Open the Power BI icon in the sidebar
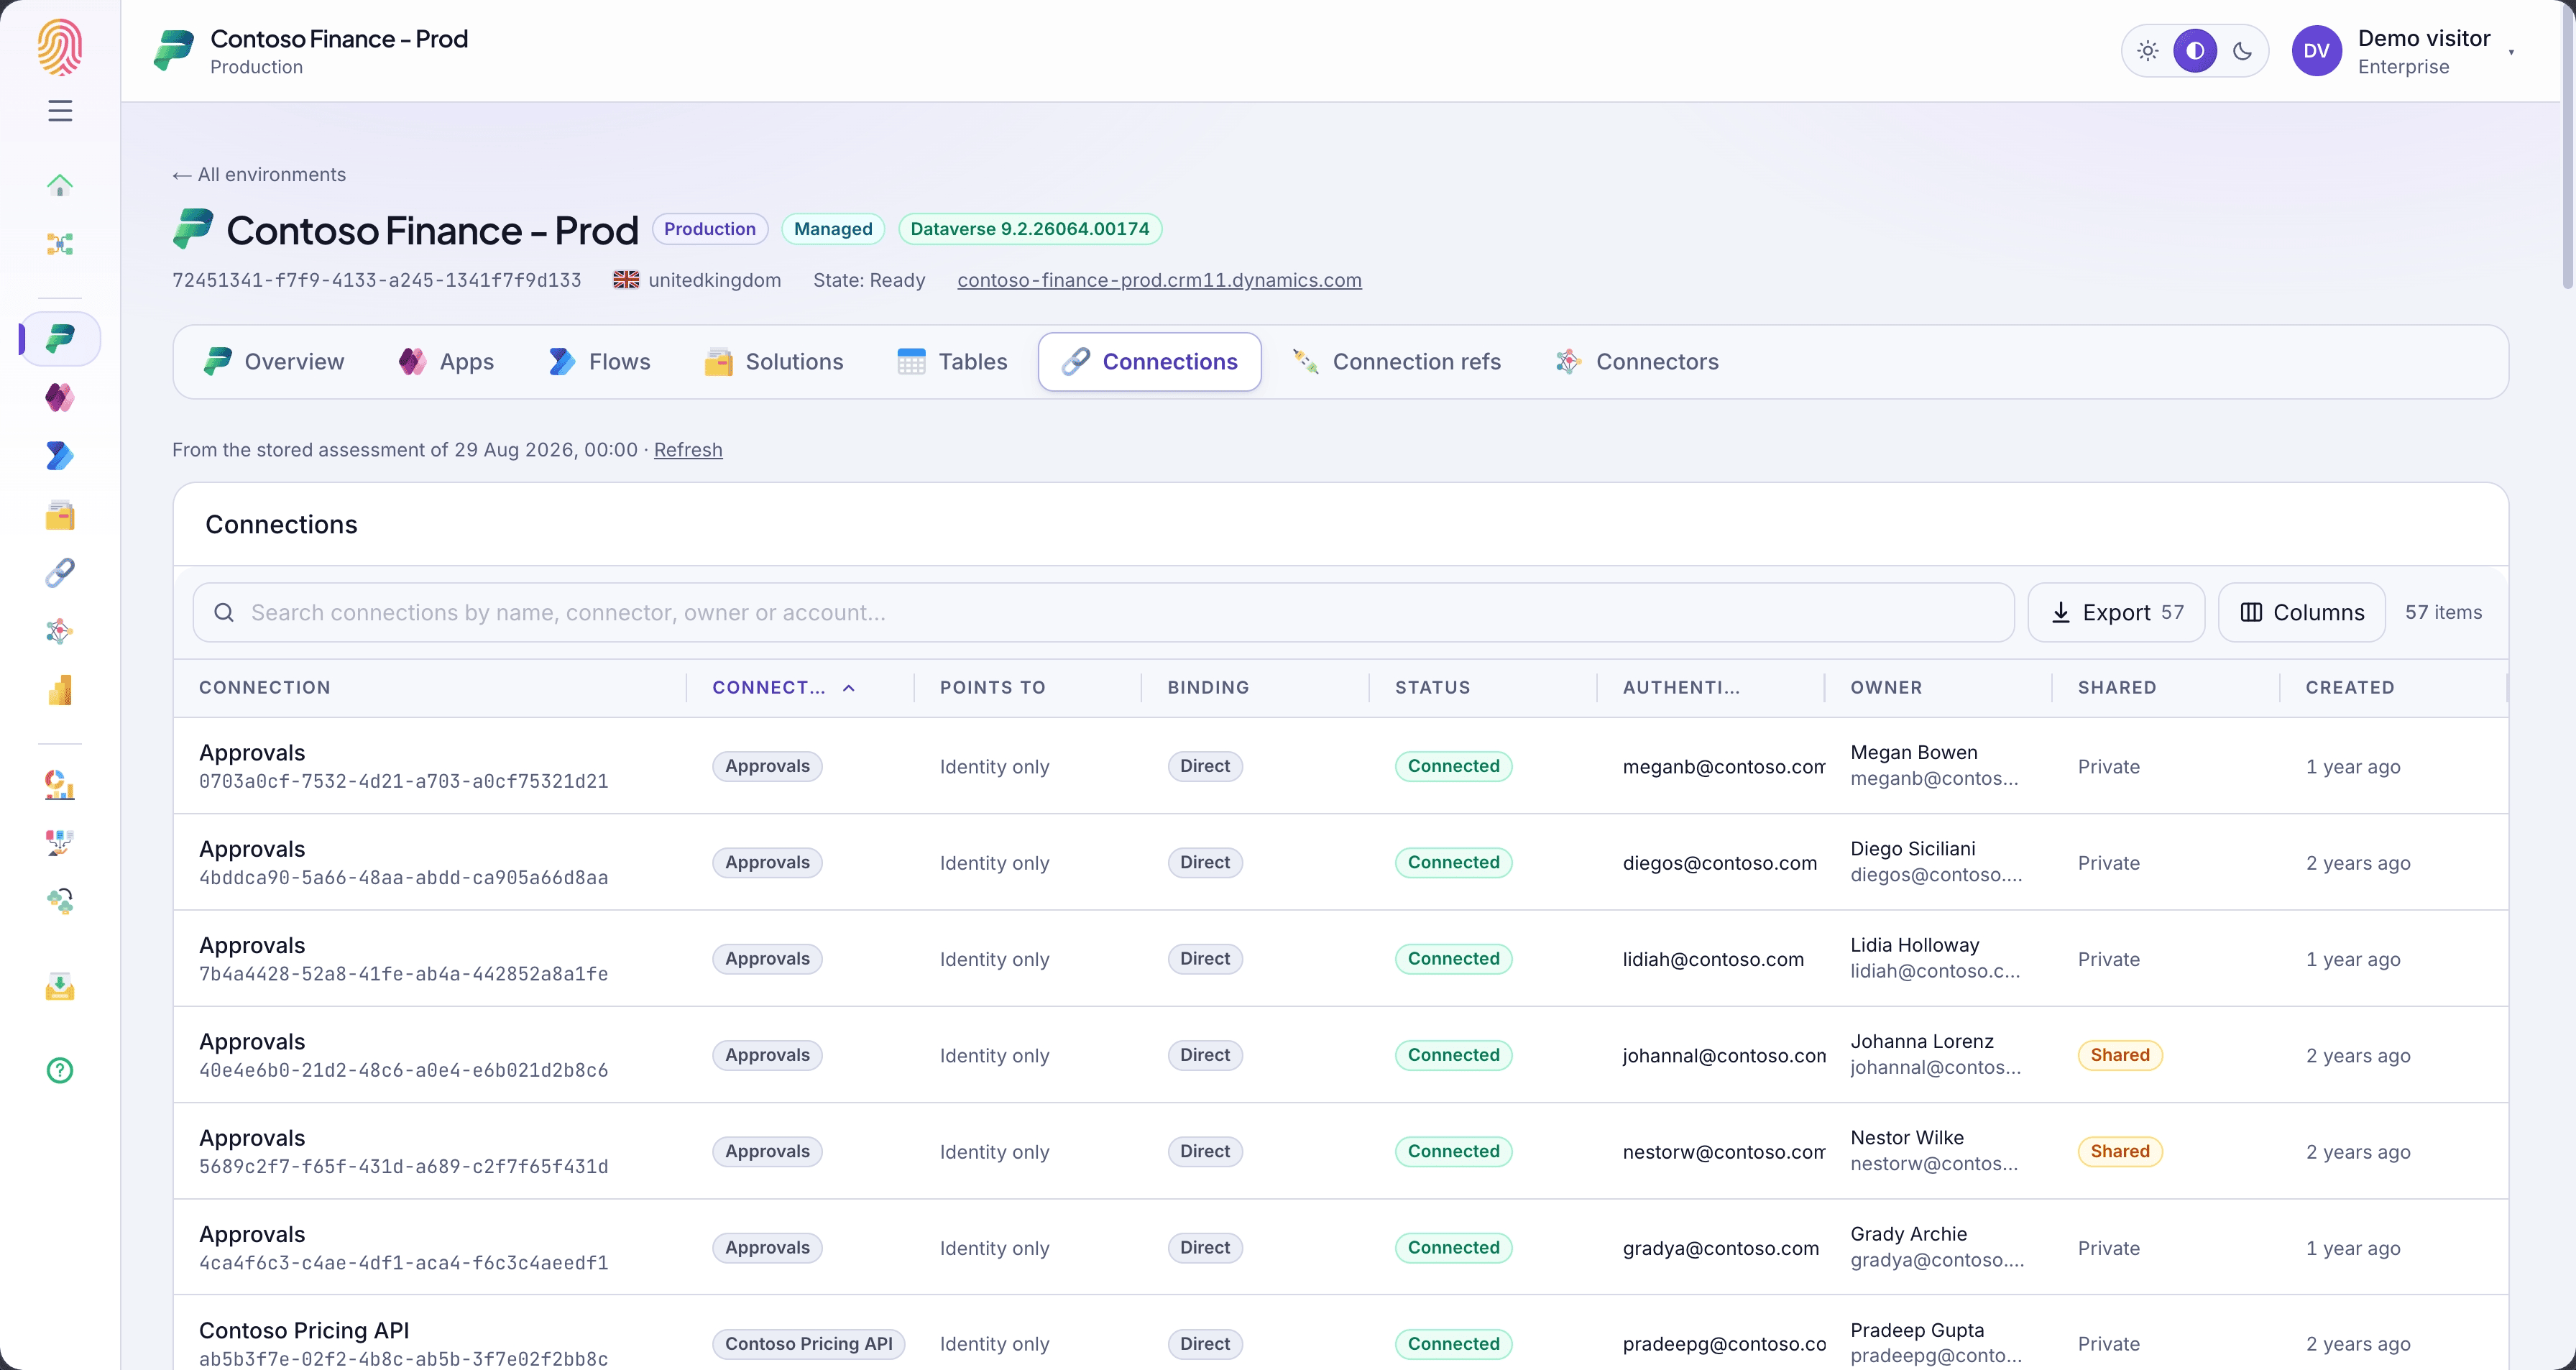Screen dimensions: 2576x1370 (x=60, y=690)
